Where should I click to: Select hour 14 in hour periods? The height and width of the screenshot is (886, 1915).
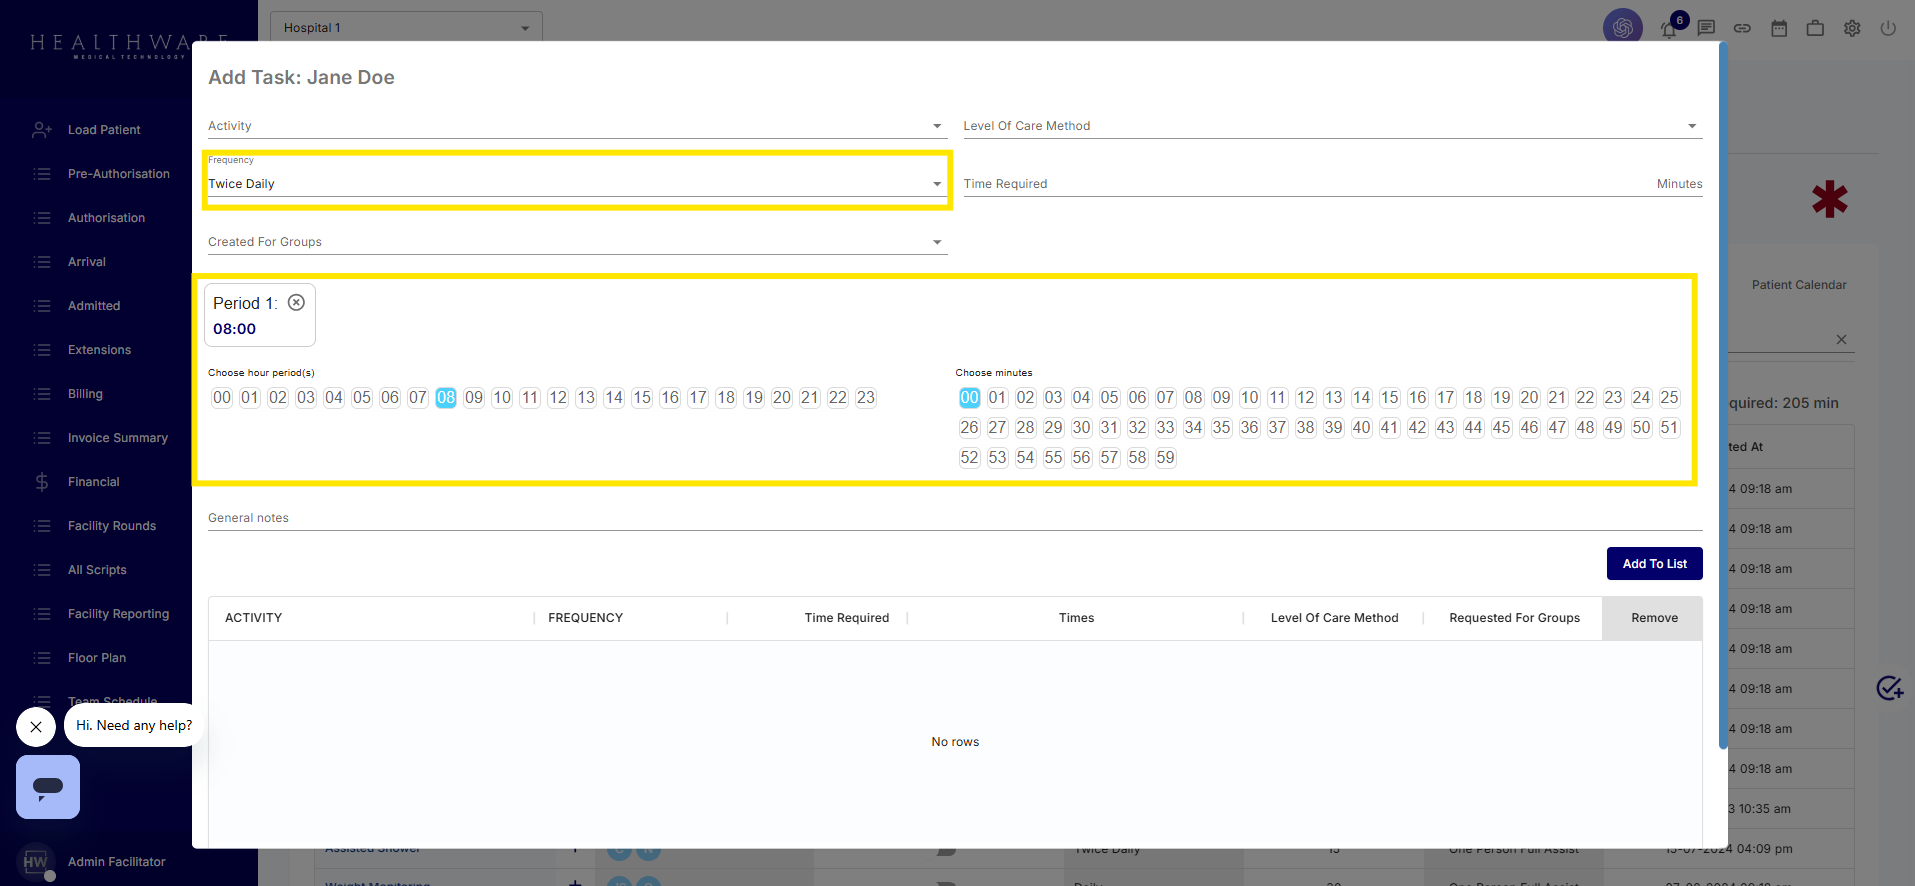(614, 398)
